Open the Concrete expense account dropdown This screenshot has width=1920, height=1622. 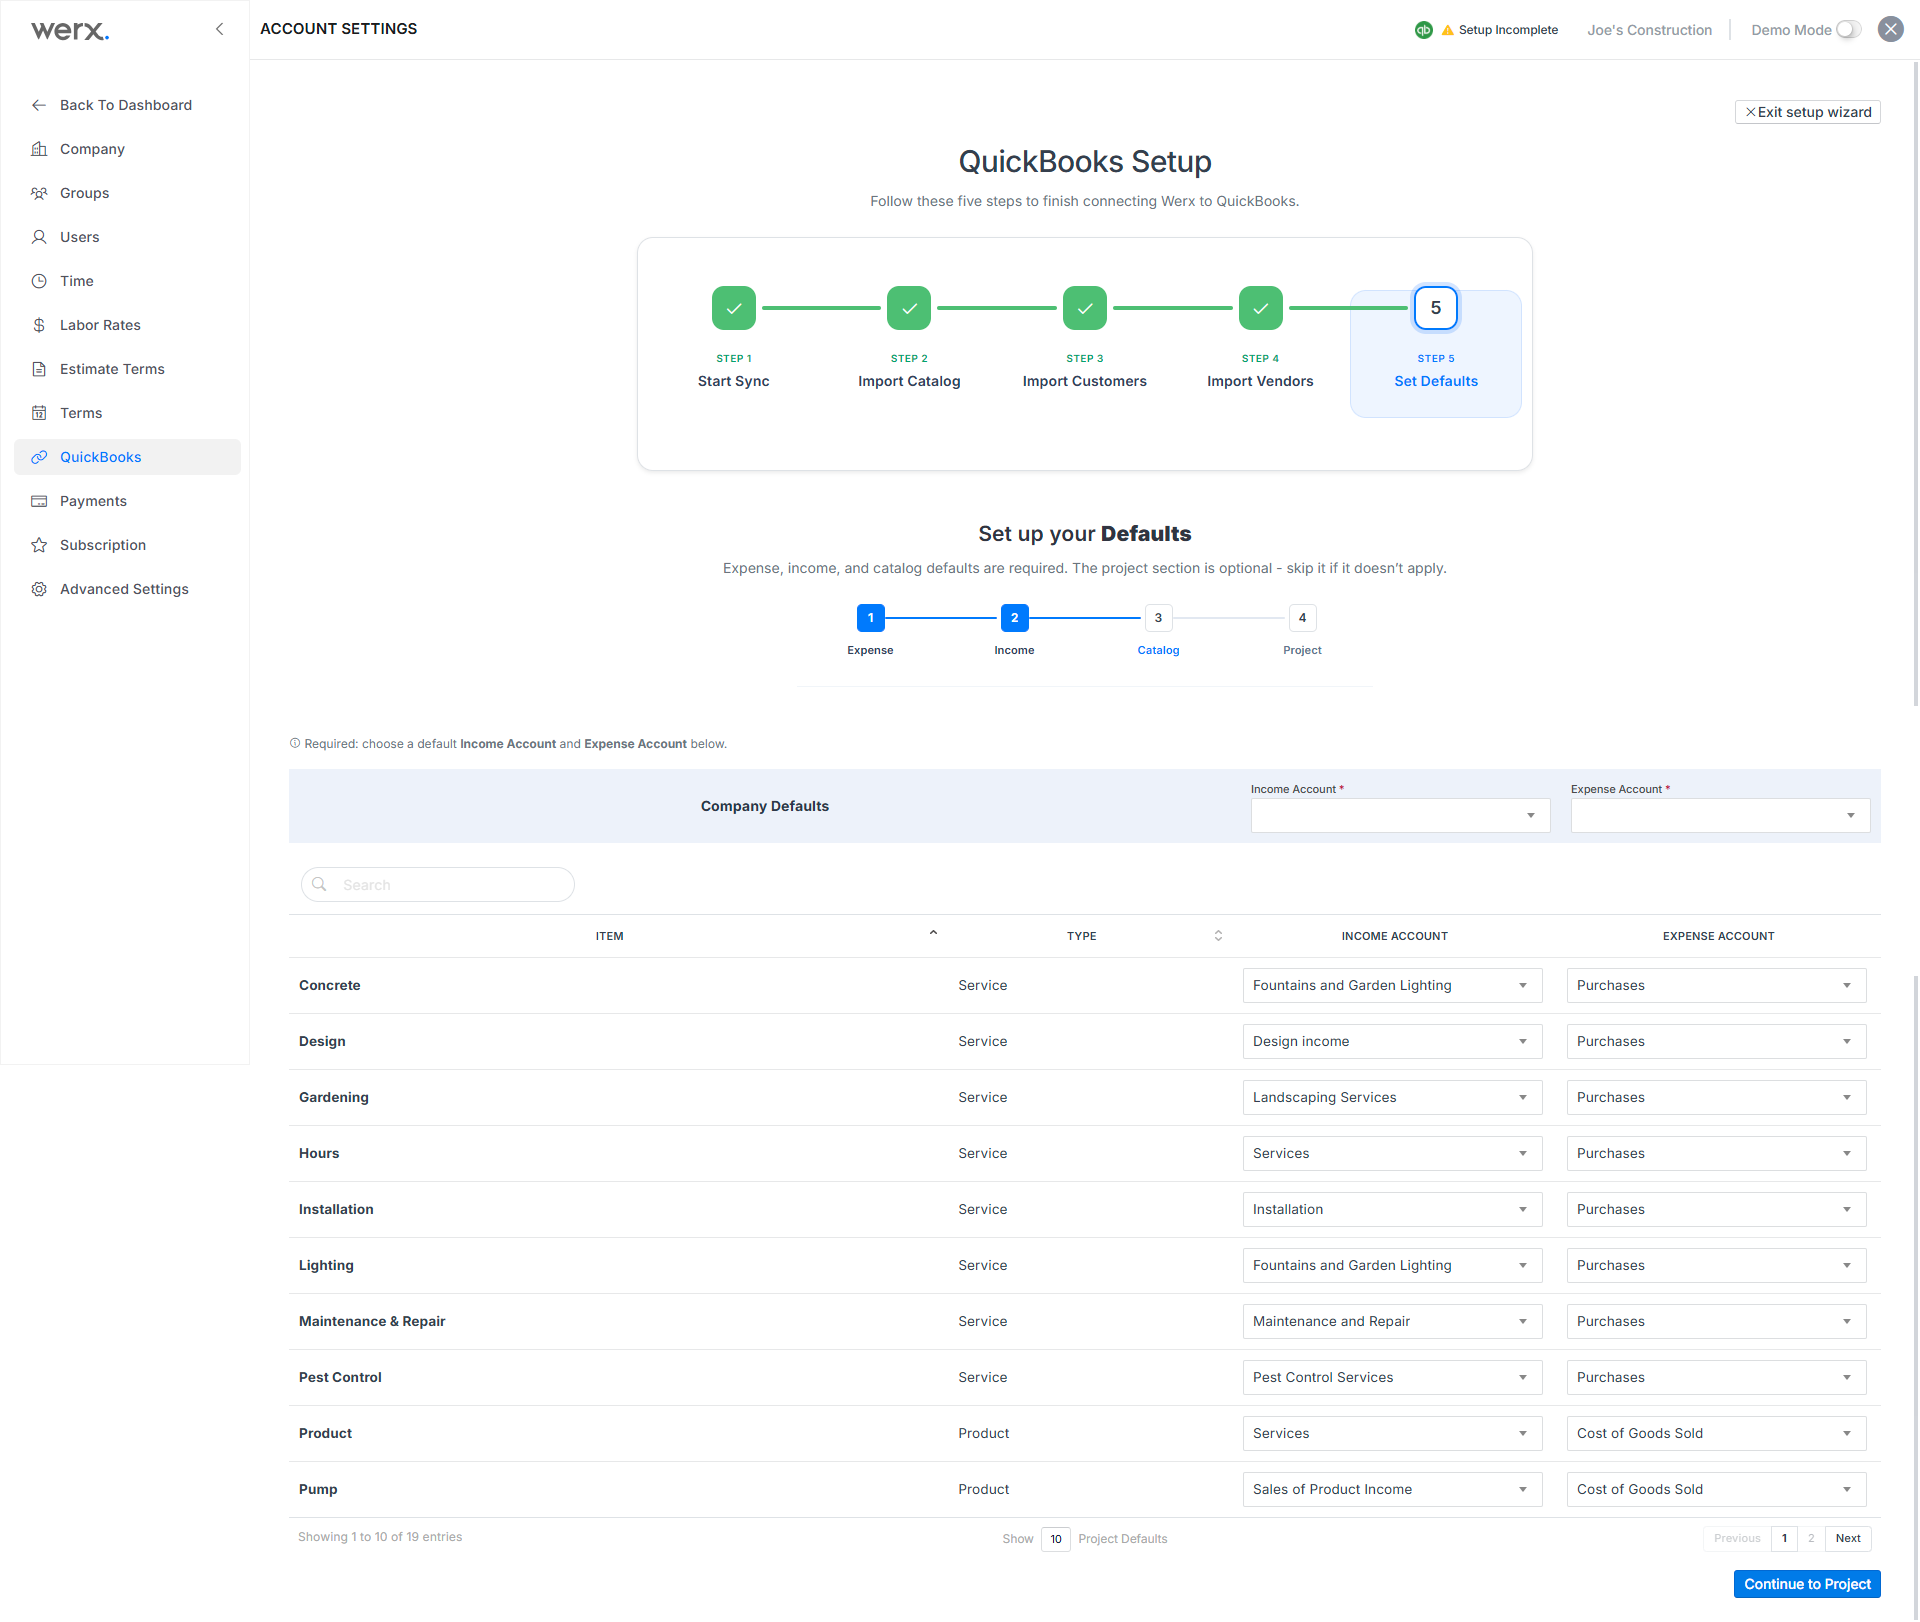(x=1716, y=986)
